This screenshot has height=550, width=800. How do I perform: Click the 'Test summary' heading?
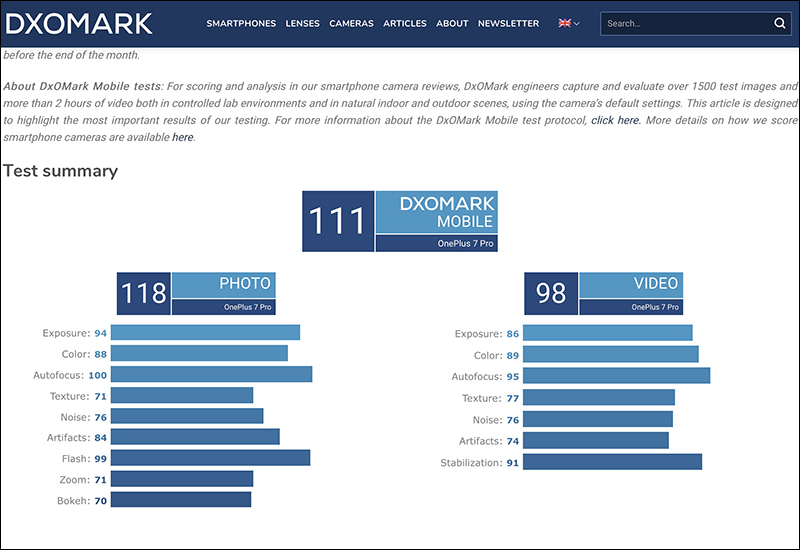[60, 171]
